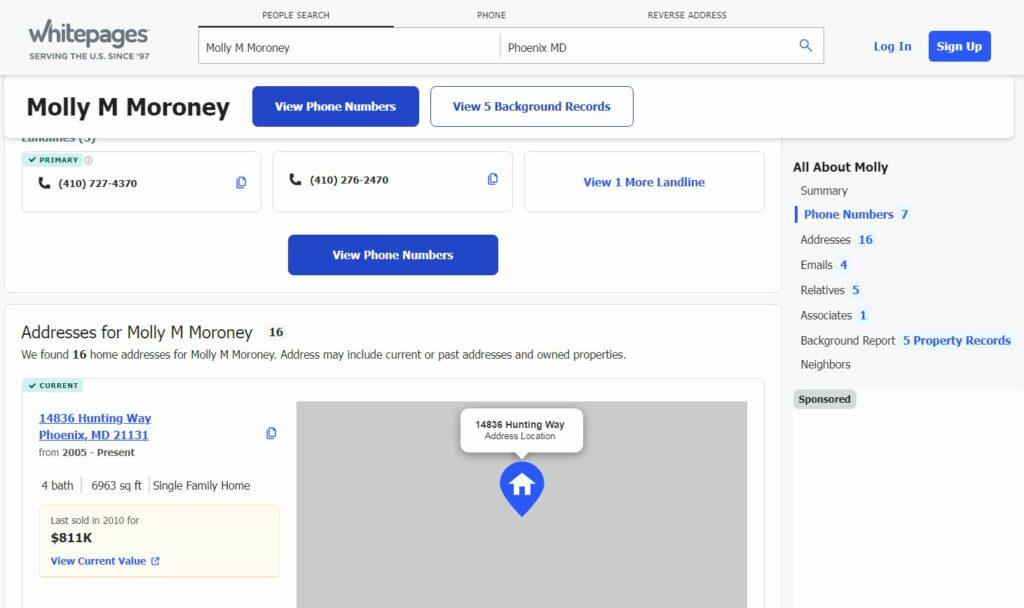This screenshot has height=608, width=1024.
Task: Switch to the Reverse Address tab
Action: pos(687,15)
